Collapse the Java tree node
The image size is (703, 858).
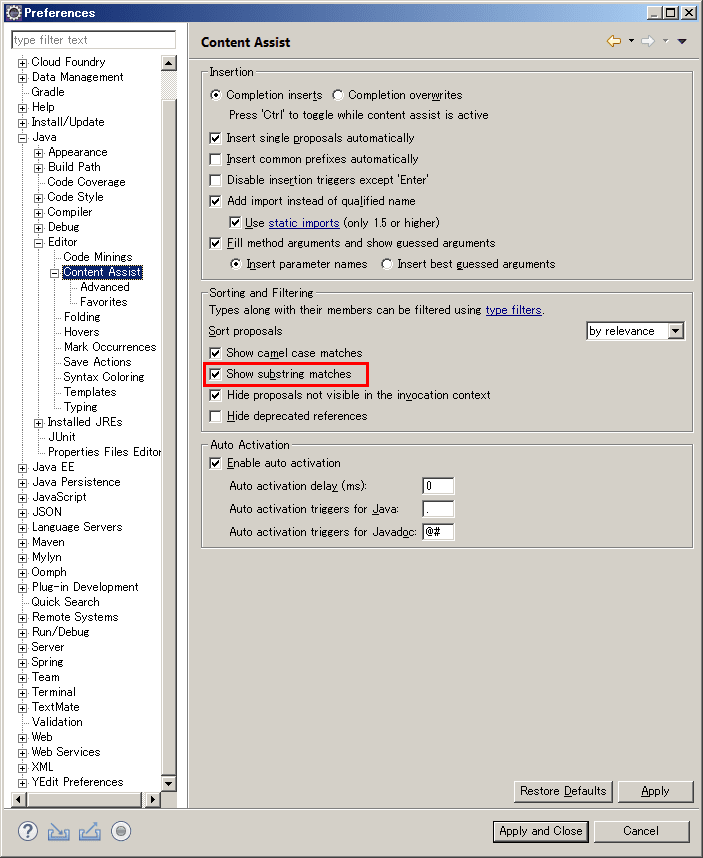tap(22, 138)
